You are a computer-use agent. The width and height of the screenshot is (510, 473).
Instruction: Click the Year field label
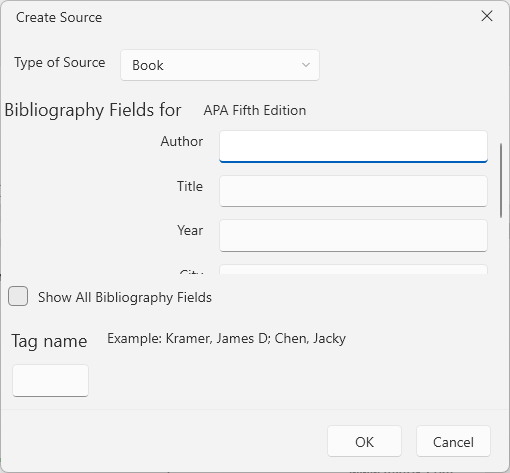(x=190, y=231)
